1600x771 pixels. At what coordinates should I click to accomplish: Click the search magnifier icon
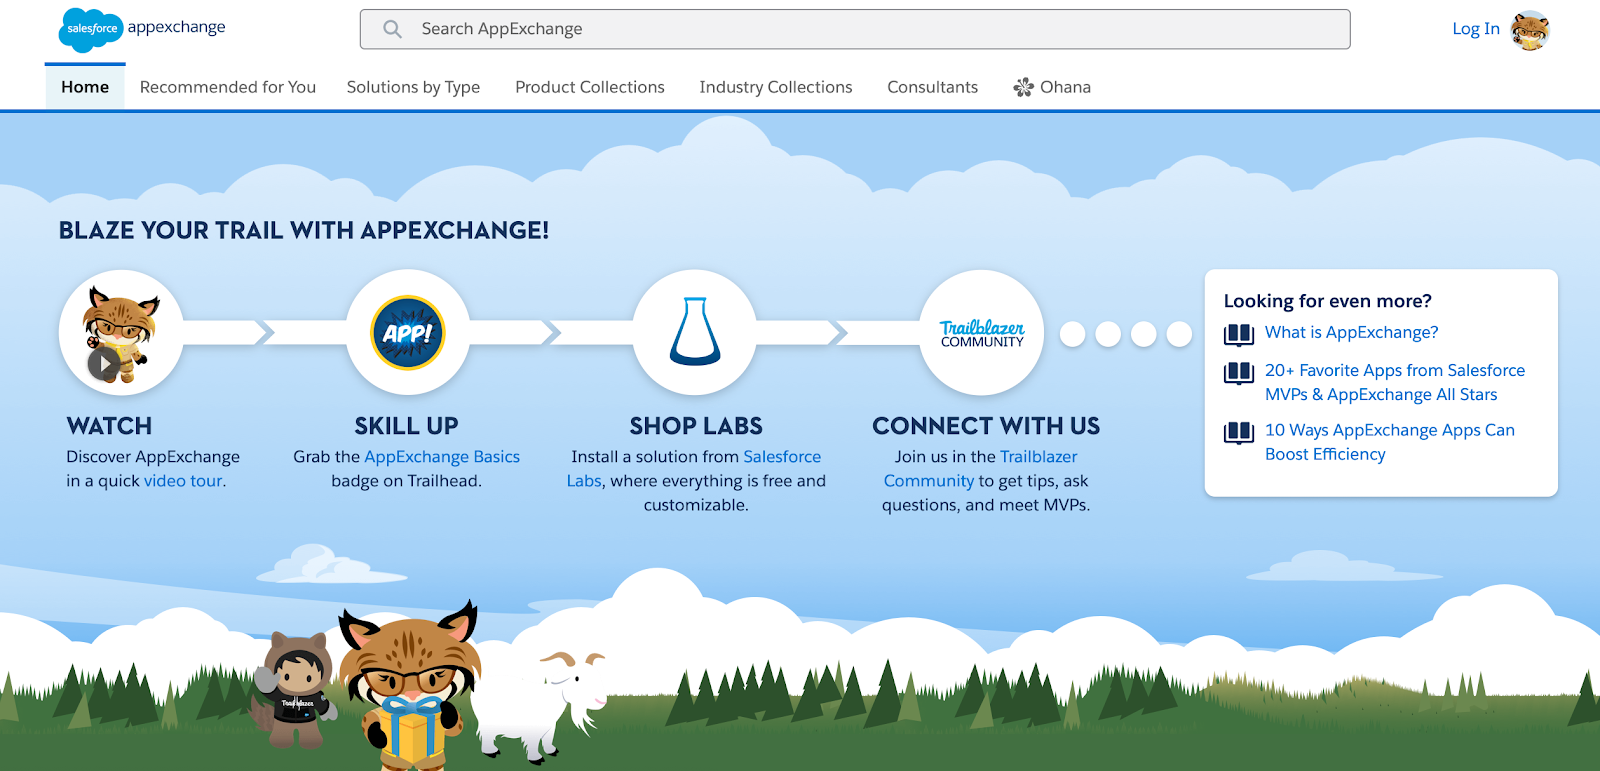tap(393, 29)
